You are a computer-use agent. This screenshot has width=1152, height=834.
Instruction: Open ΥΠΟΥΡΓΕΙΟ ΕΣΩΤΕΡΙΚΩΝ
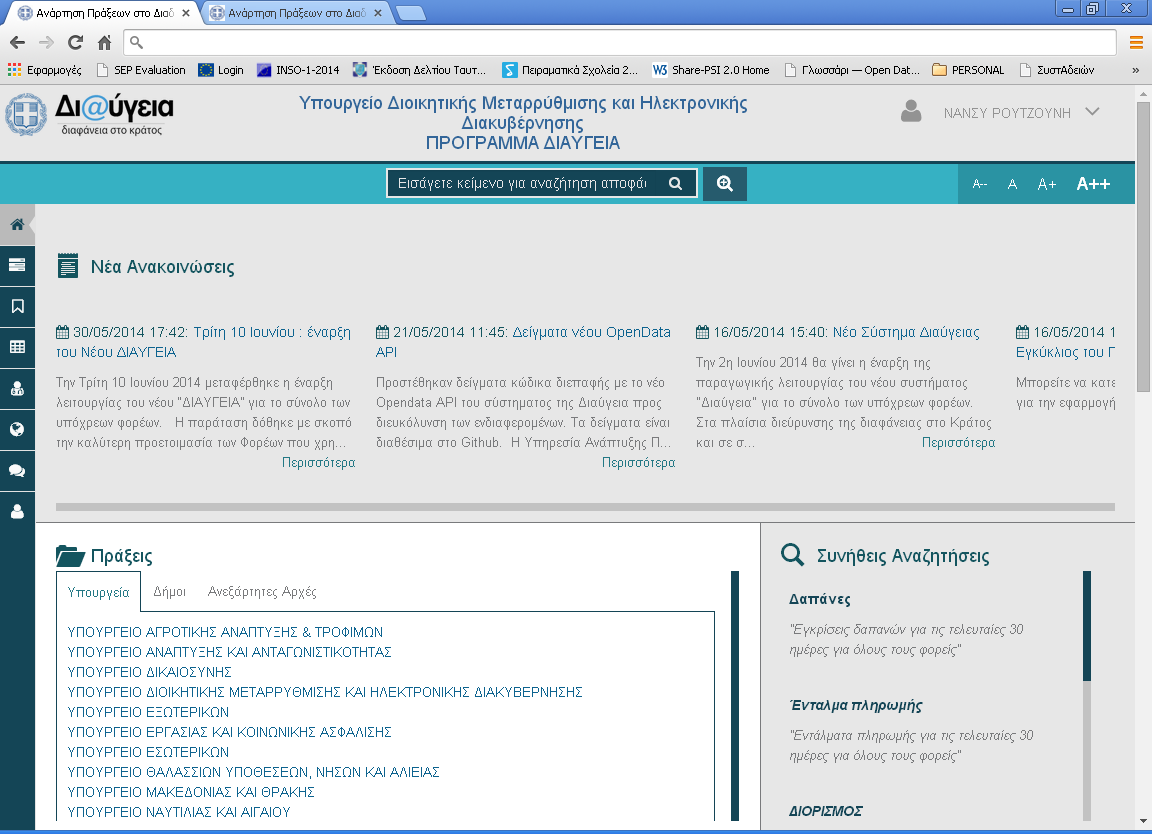click(x=148, y=752)
